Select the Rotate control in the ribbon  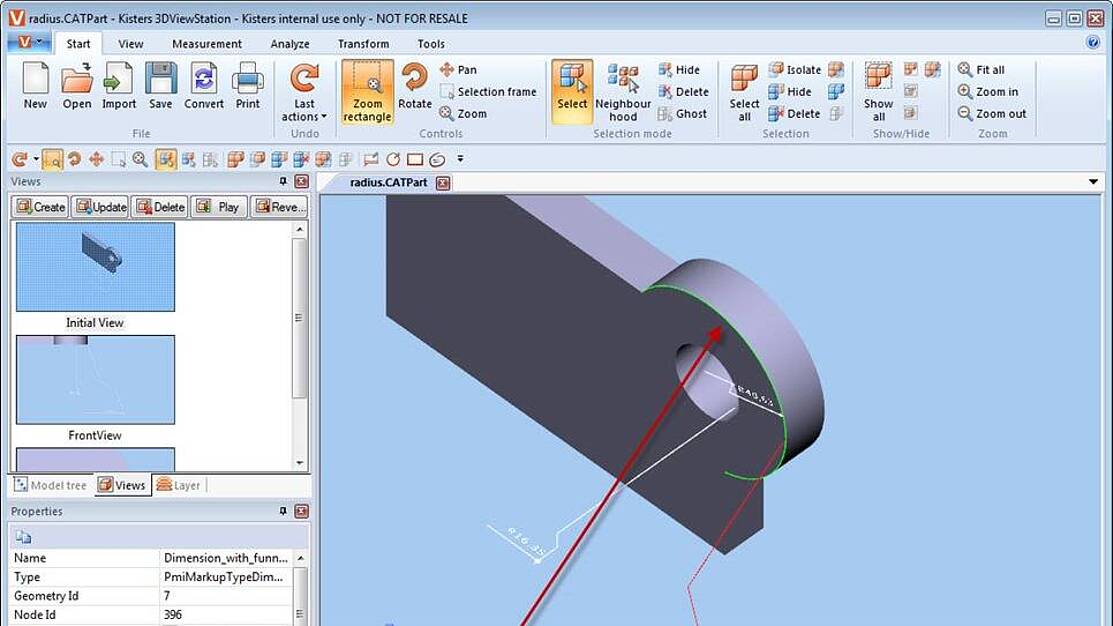click(415, 85)
